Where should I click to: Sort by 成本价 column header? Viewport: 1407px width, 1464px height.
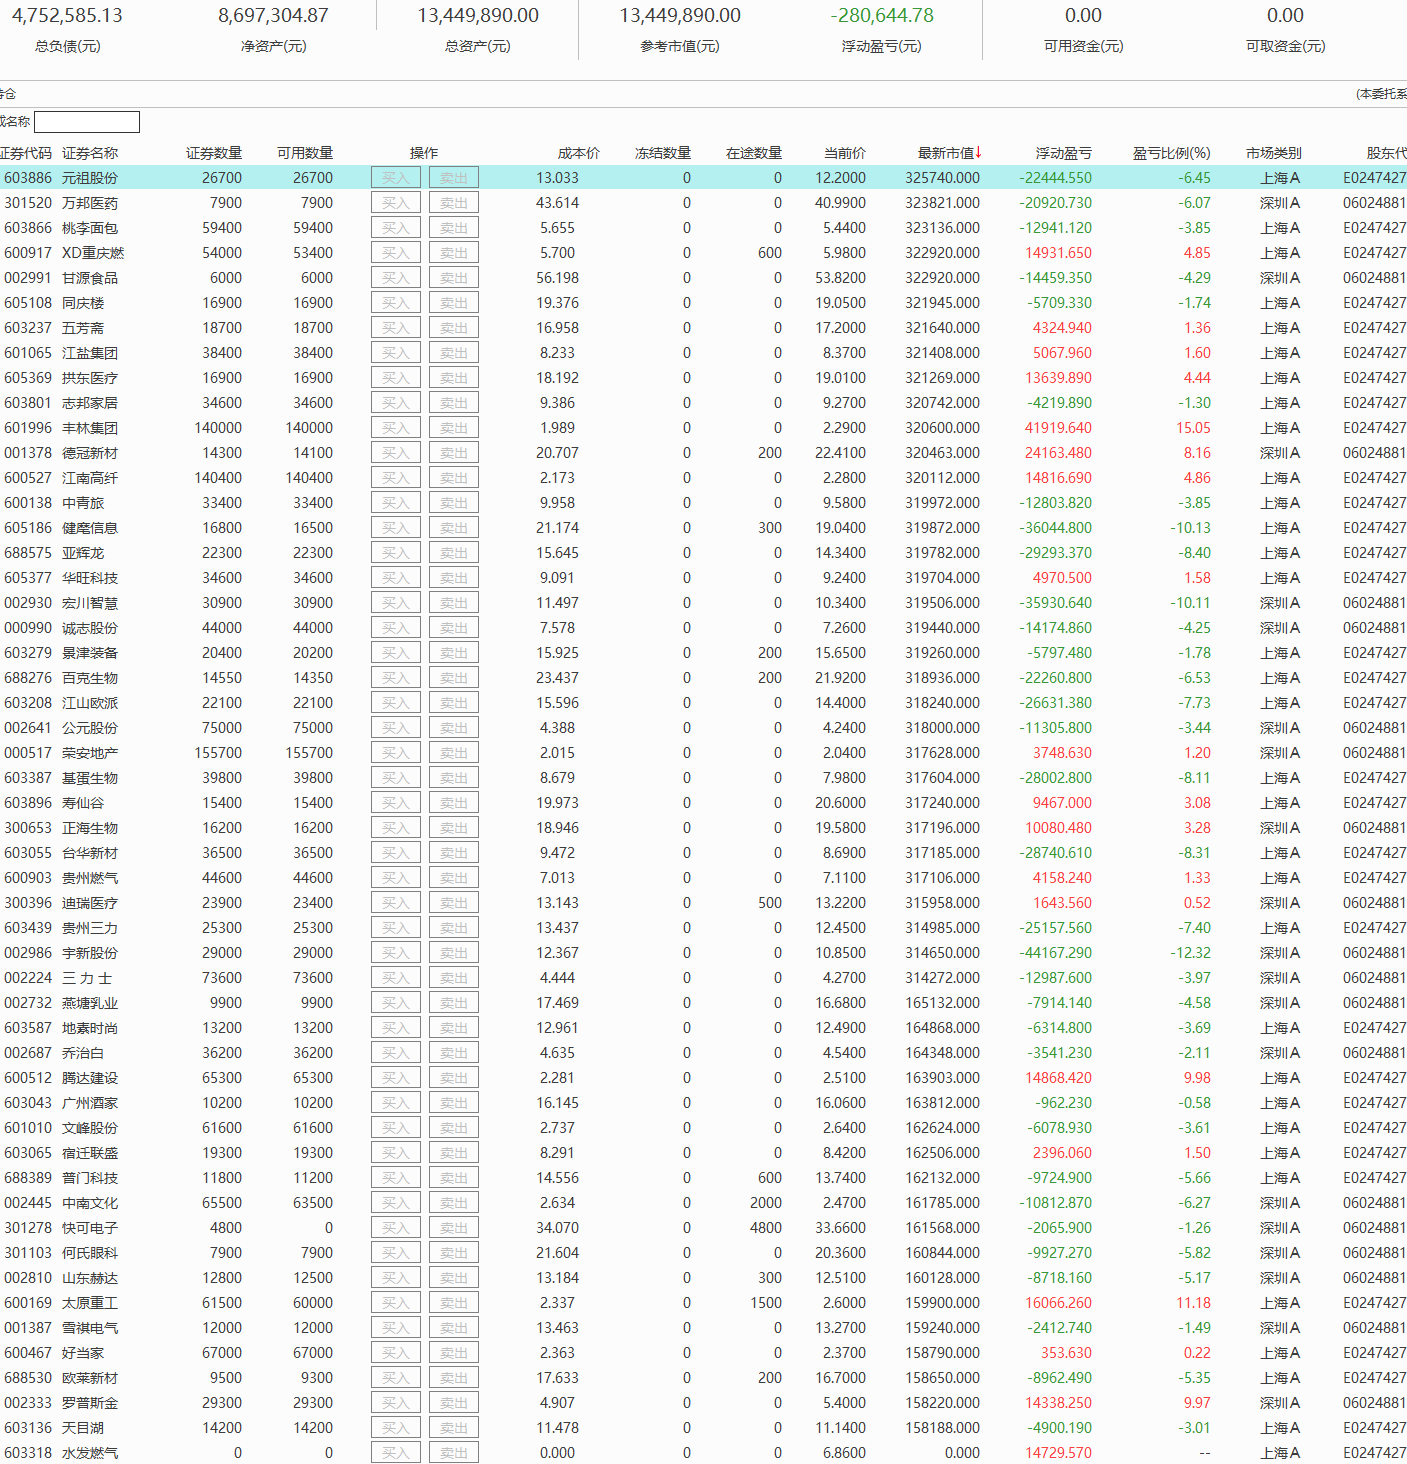tap(578, 153)
